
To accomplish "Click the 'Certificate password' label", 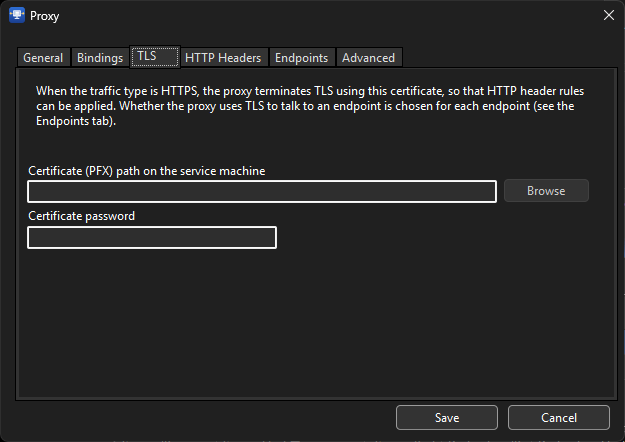I will 82,216.
